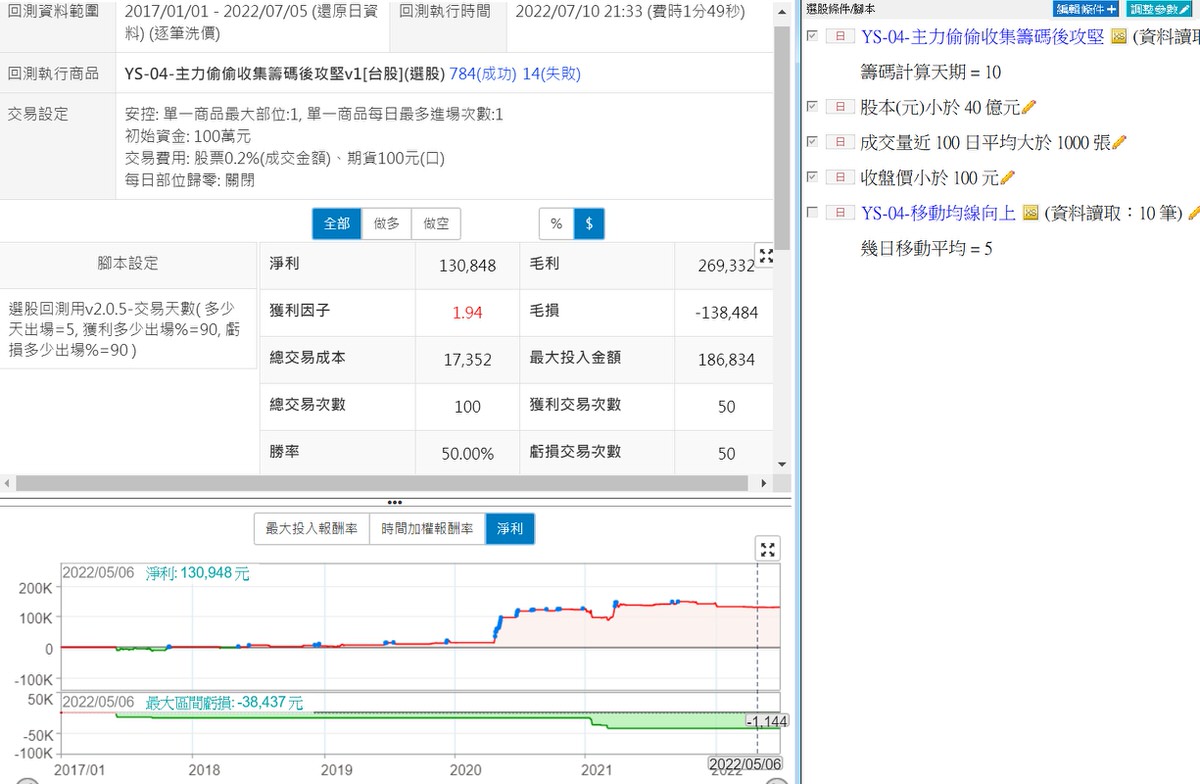
Task: Enable the YS-04-移動均線向上 condition checkbox
Action: [812, 212]
